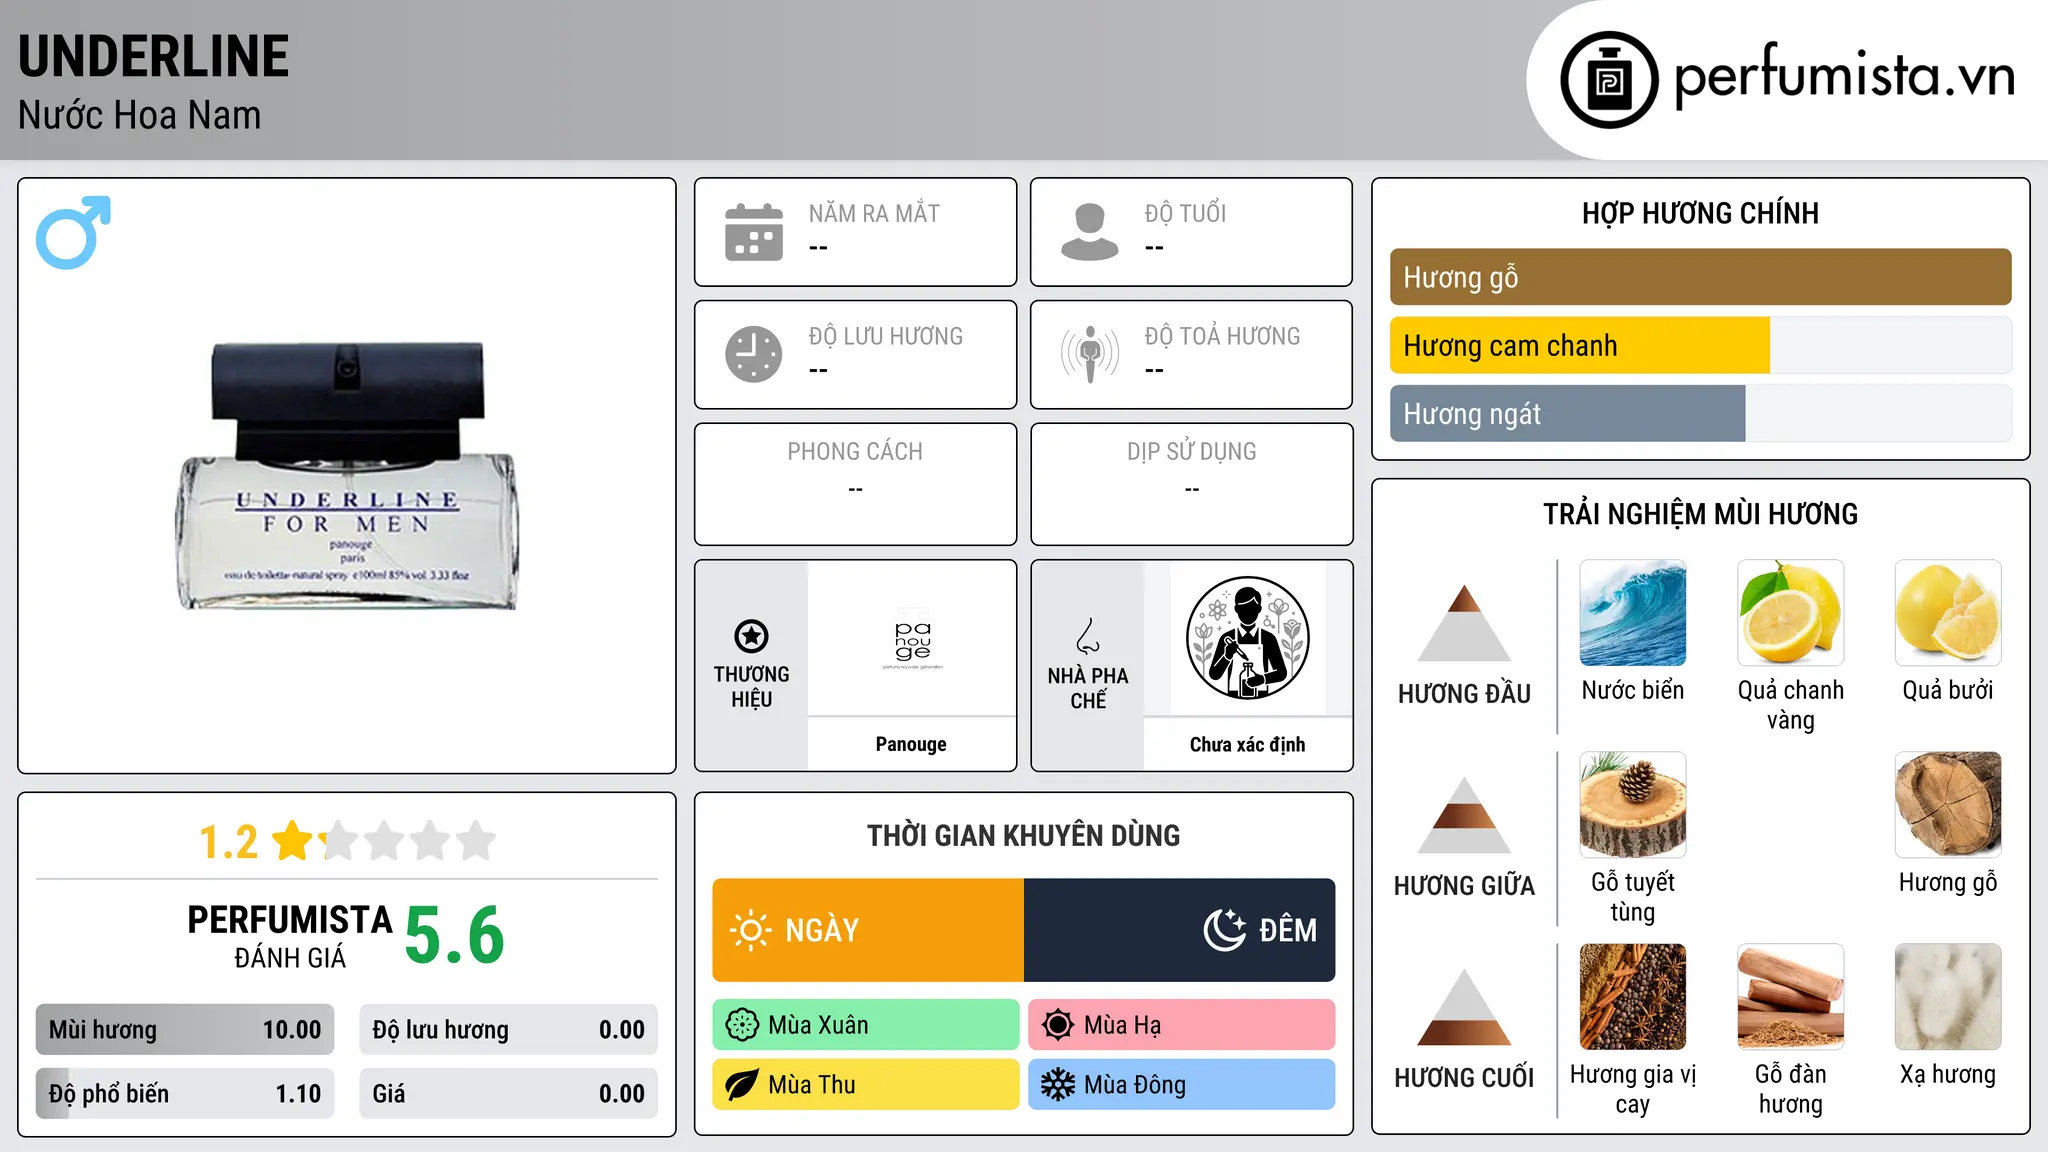Select the Xạ hương note image
The height and width of the screenshot is (1152, 2048).
click(x=1948, y=997)
